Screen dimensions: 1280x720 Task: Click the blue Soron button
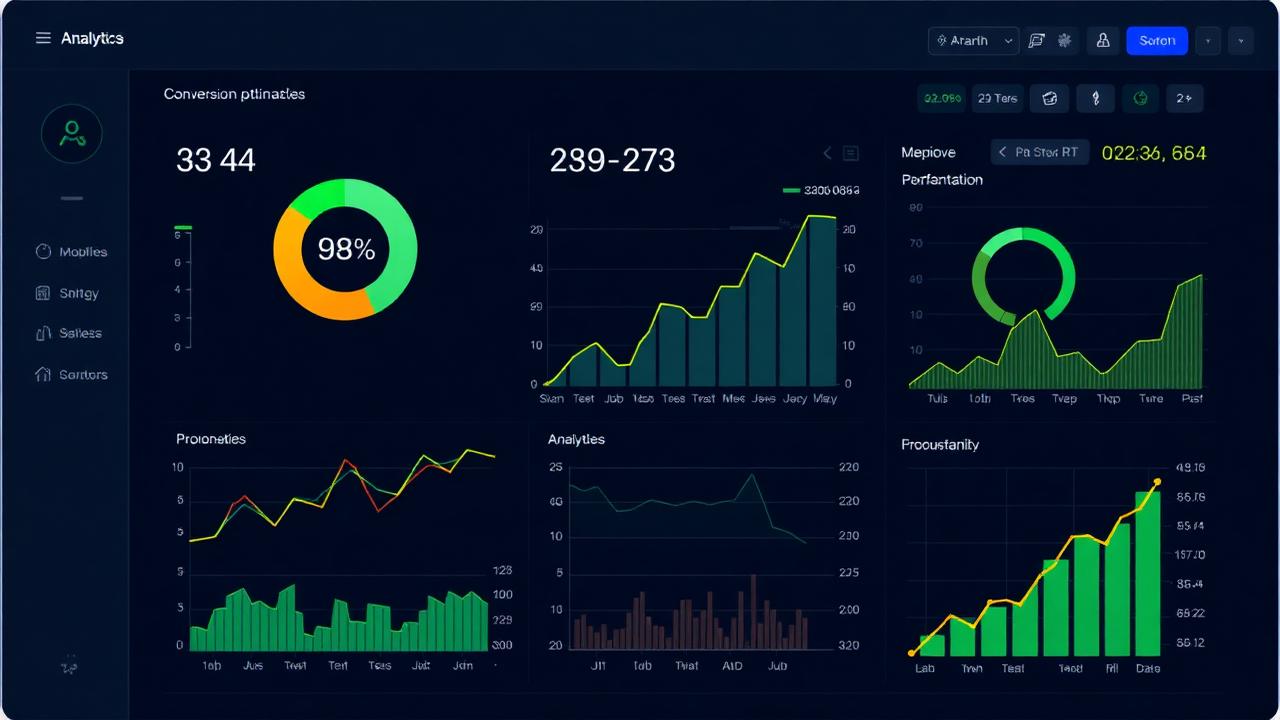pyautogui.click(x=1157, y=41)
